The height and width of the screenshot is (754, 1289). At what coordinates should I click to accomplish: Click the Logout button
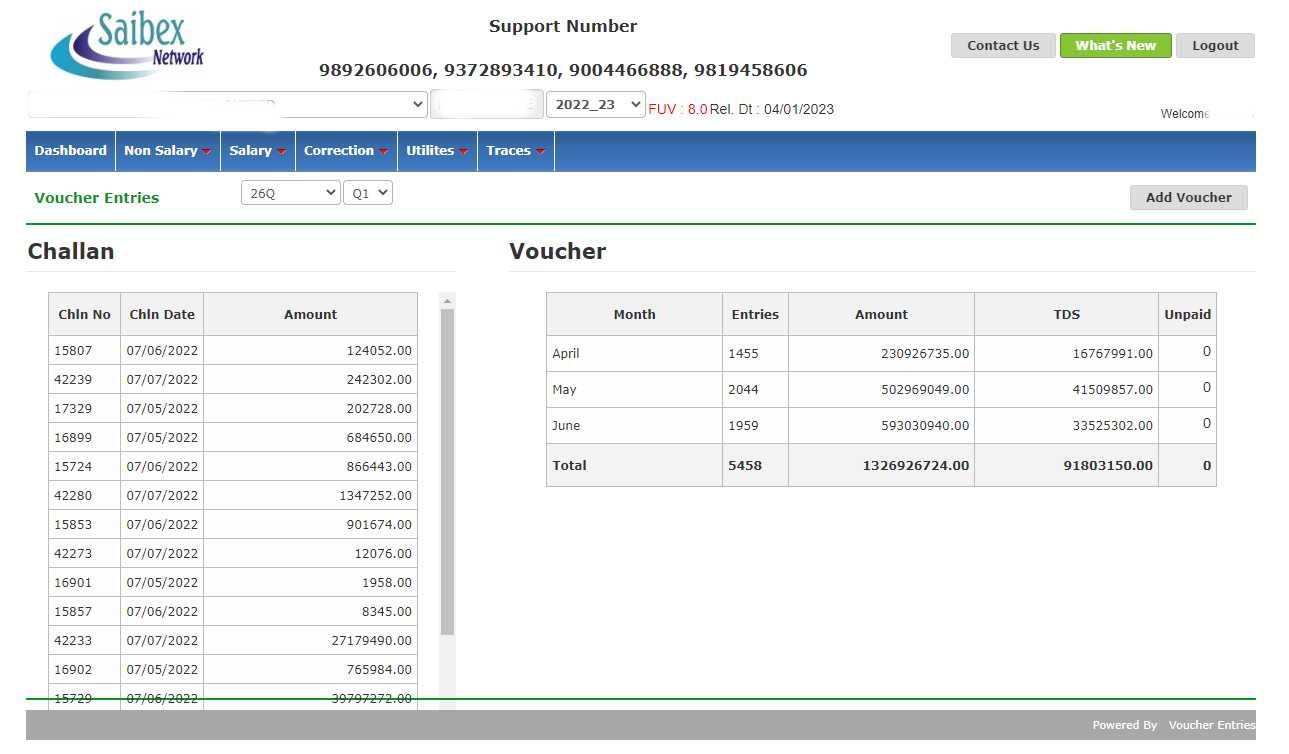coord(1215,45)
